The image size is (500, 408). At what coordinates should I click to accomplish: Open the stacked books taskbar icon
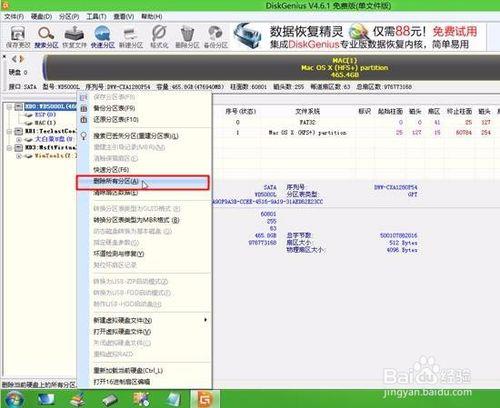[77, 399]
